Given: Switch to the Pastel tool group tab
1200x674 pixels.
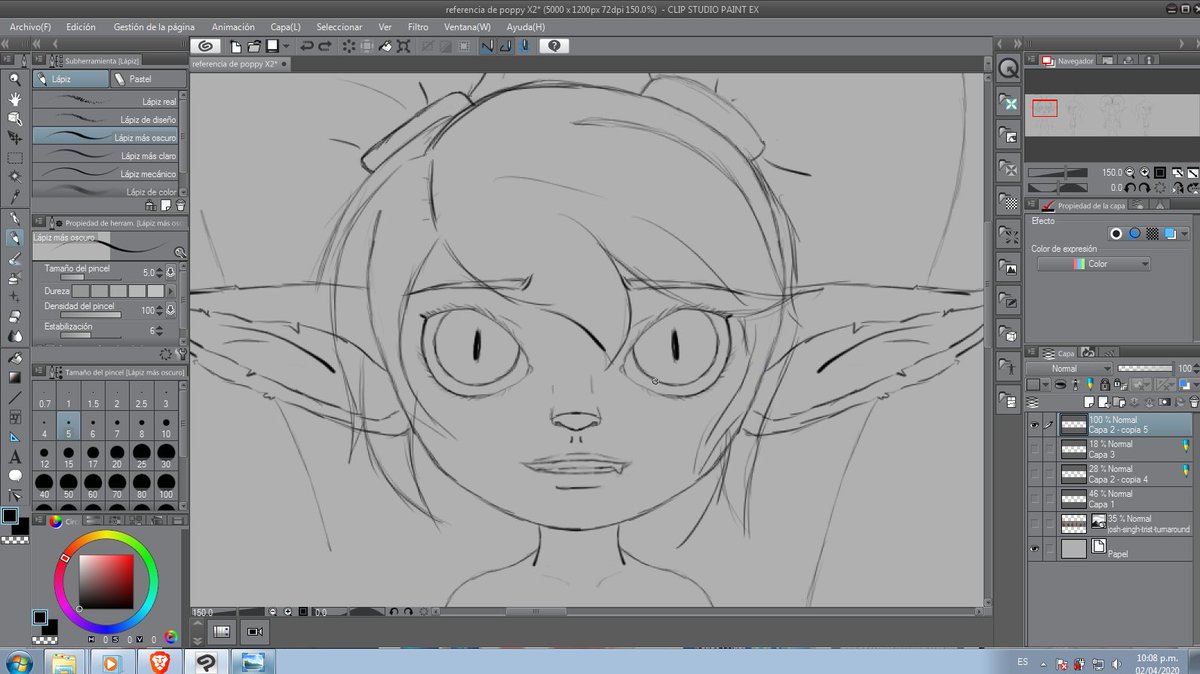Looking at the screenshot, I should [x=147, y=79].
